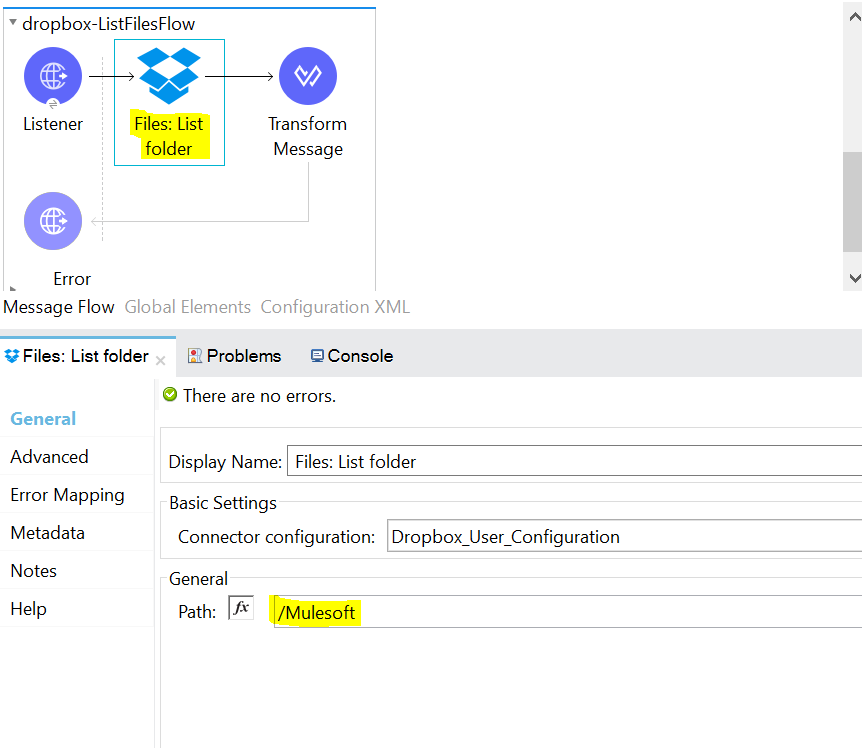Open the Global Elements tab

click(x=187, y=307)
